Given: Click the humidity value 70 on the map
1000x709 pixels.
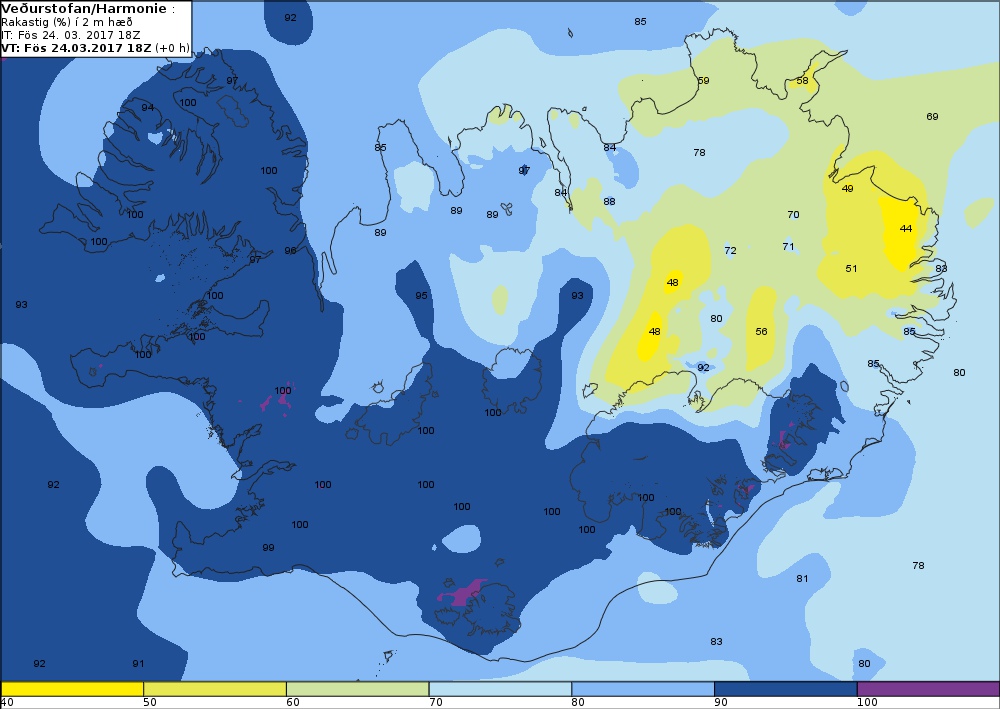Looking at the screenshot, I should click(793, 214).
